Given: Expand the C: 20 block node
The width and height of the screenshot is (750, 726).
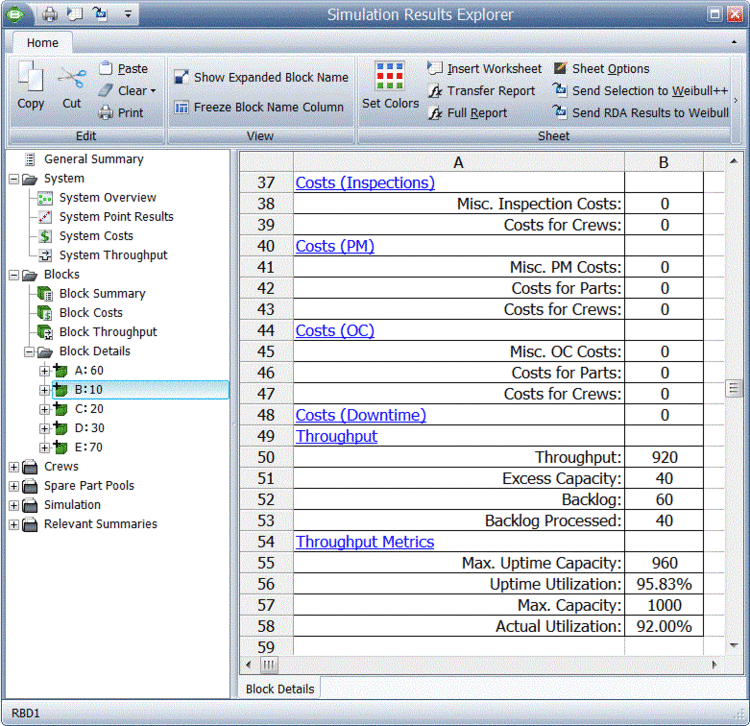Looking at the screenshot, I should click(x=44, y=409).
